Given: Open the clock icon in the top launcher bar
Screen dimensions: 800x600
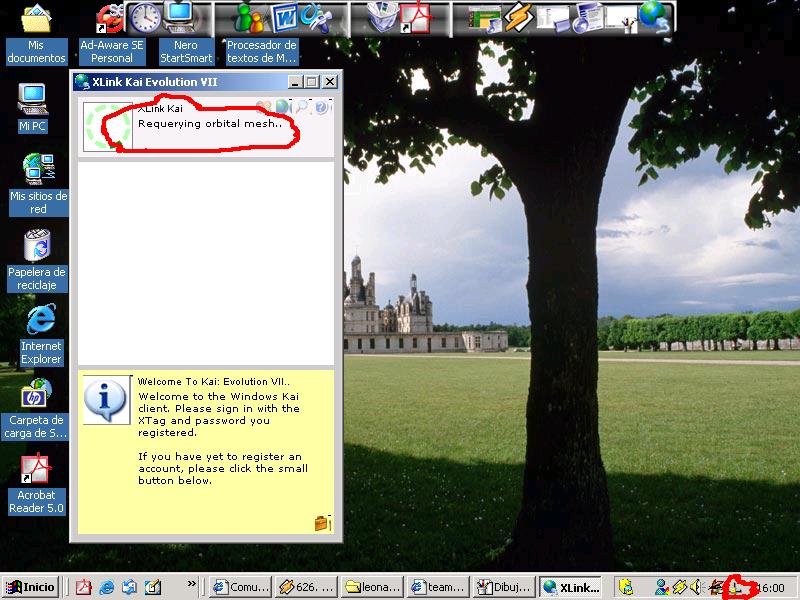Looking at the screenshot, I should 144,18.
